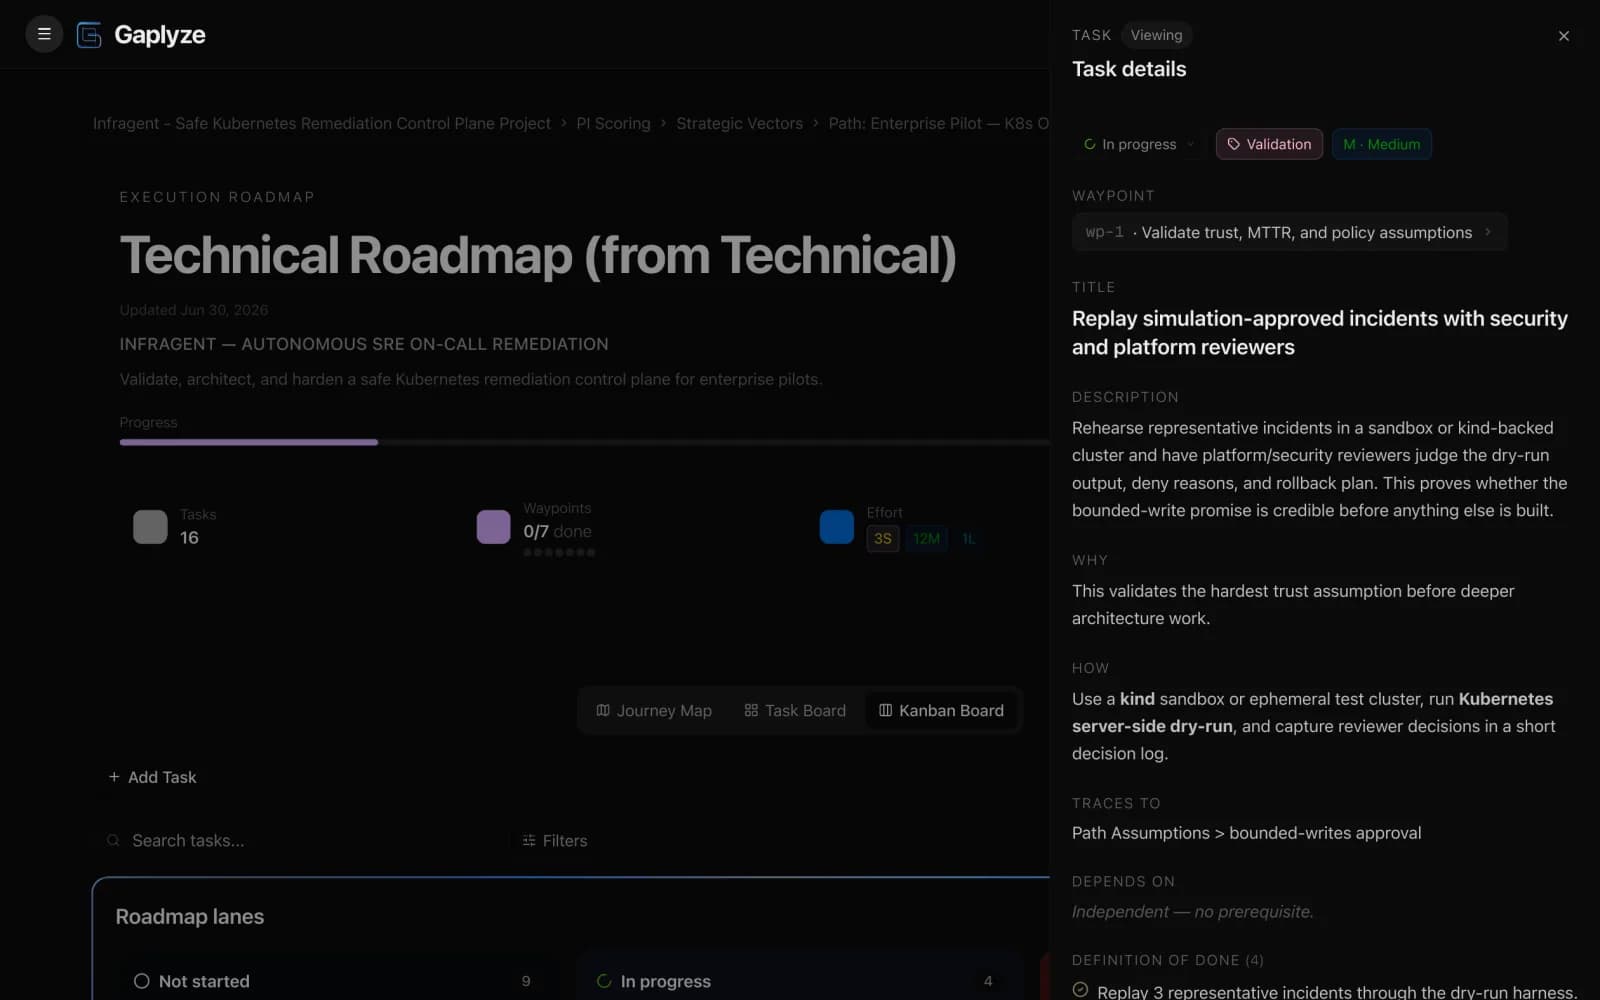Click the 3S effort badge
The height and width of the screenshot is (1000, 1600).
pyautogui.click(x=883, y=539)
